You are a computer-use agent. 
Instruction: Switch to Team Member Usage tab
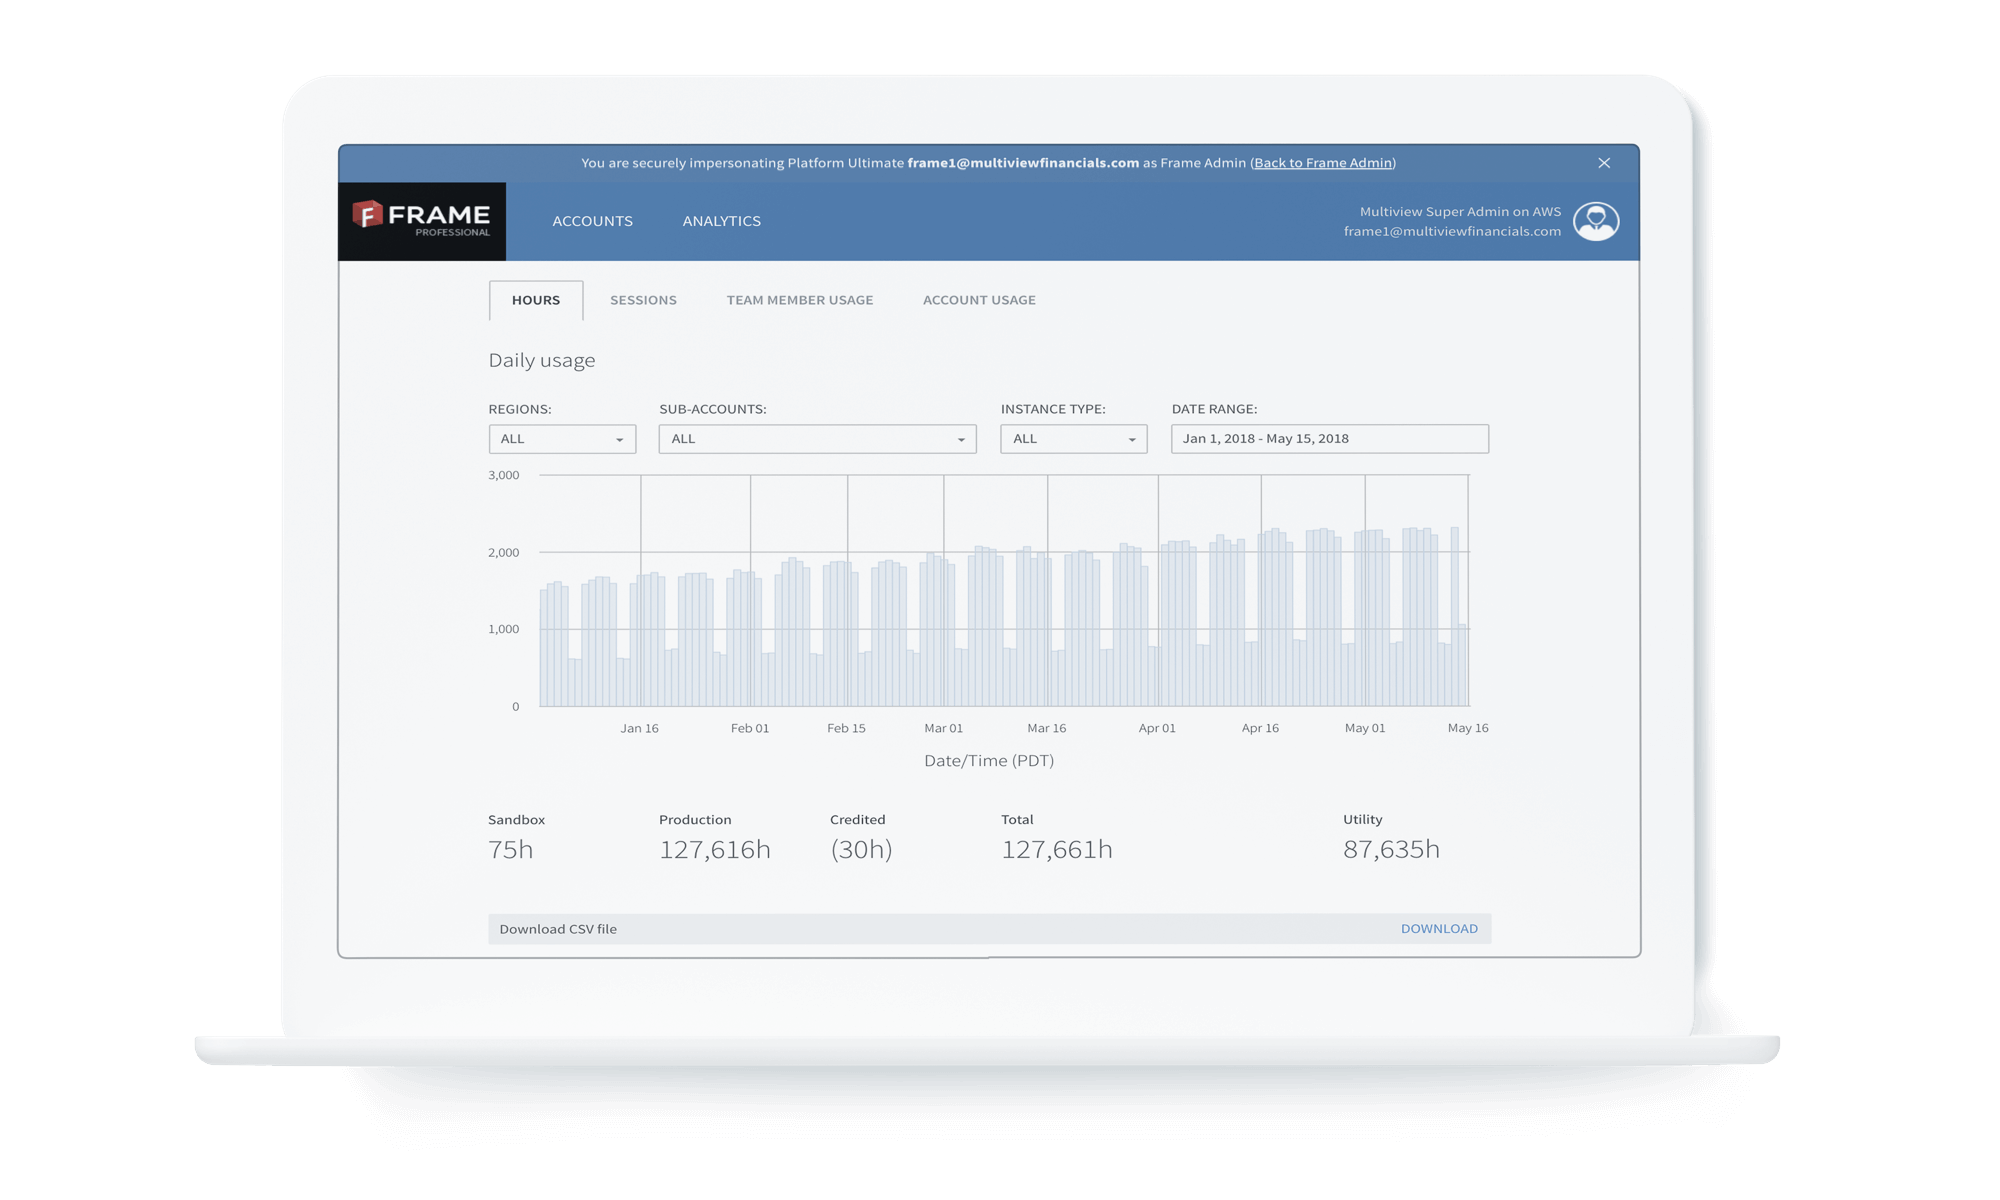(x=799, y=300)
